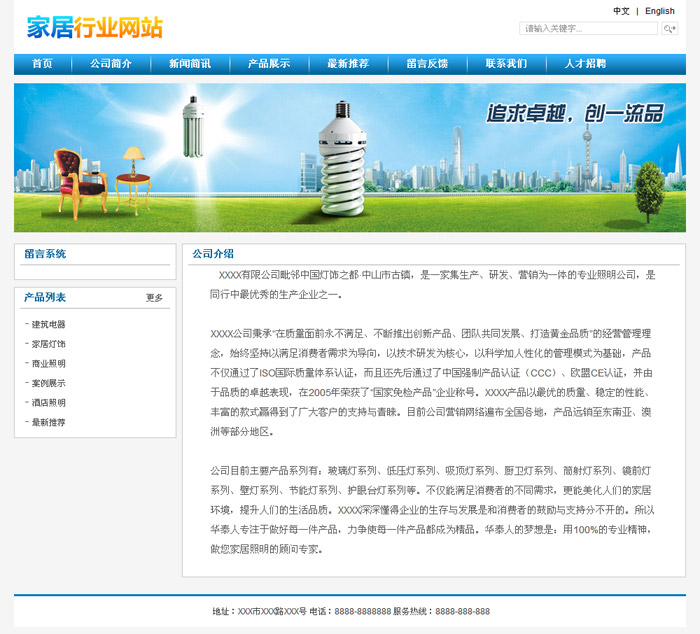Open the 最新推荐 navigation menu item
The image size is (700, 634).
[348, 64]
